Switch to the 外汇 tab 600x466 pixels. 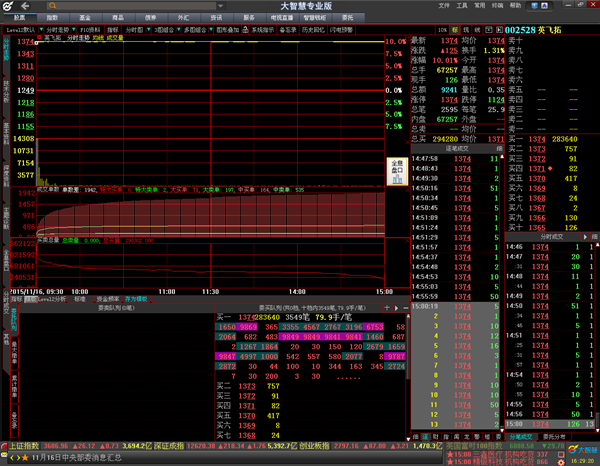tap(183, 18)
